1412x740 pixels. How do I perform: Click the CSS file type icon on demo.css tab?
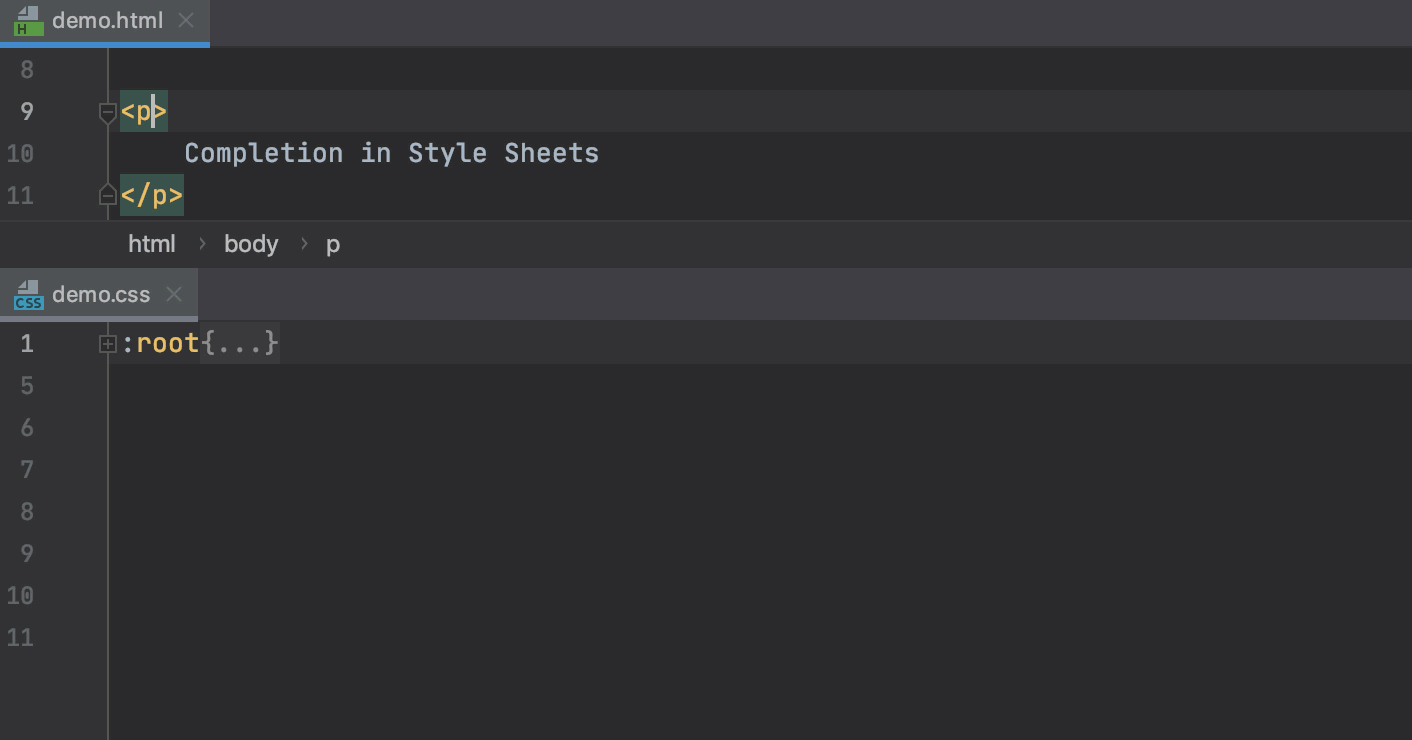pos(28,294)
